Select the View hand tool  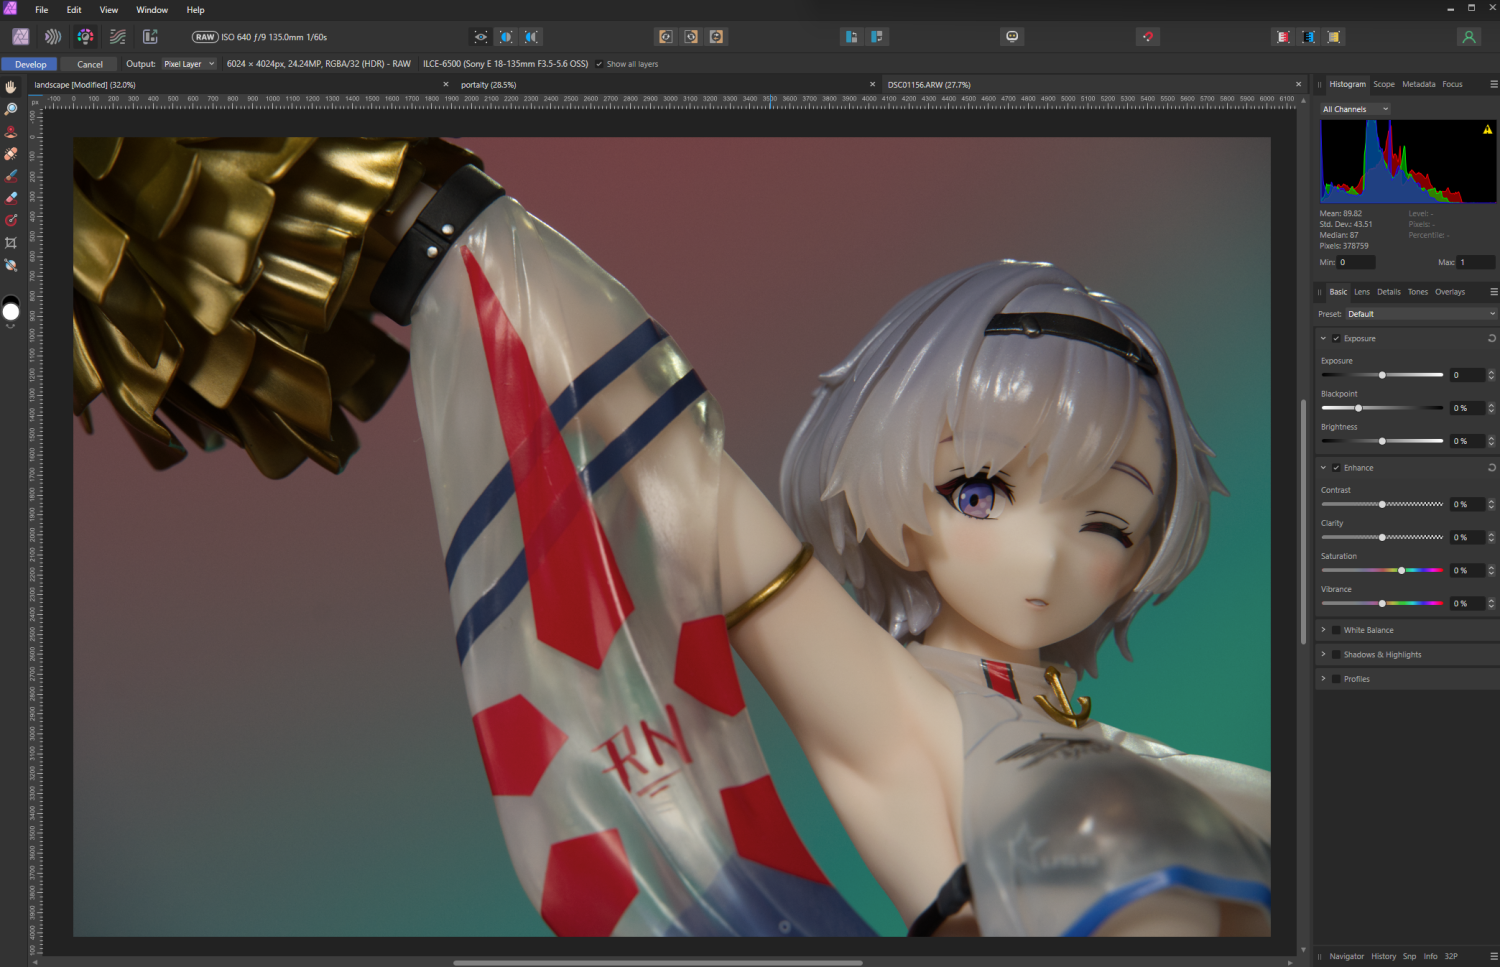tap(10, 86)
